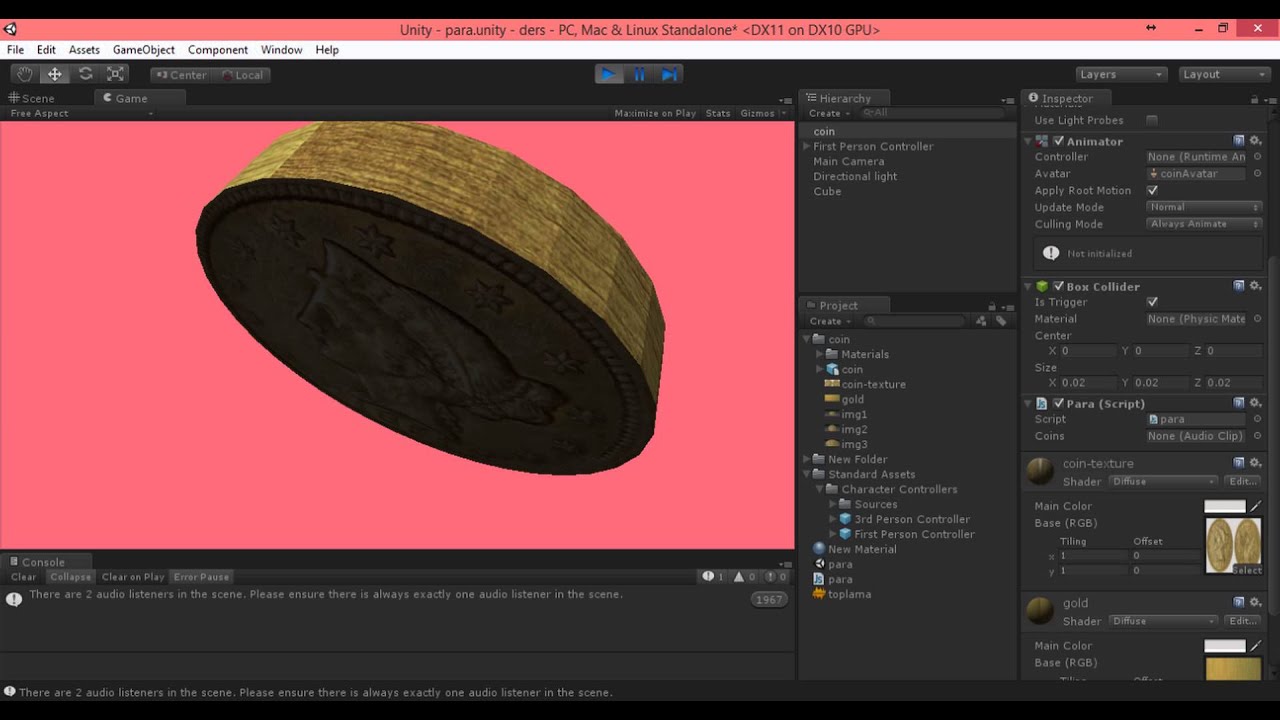Select the Scale tool in toolbar
This screenshot has height=720, width=1280.
click(x=116, y=74)
